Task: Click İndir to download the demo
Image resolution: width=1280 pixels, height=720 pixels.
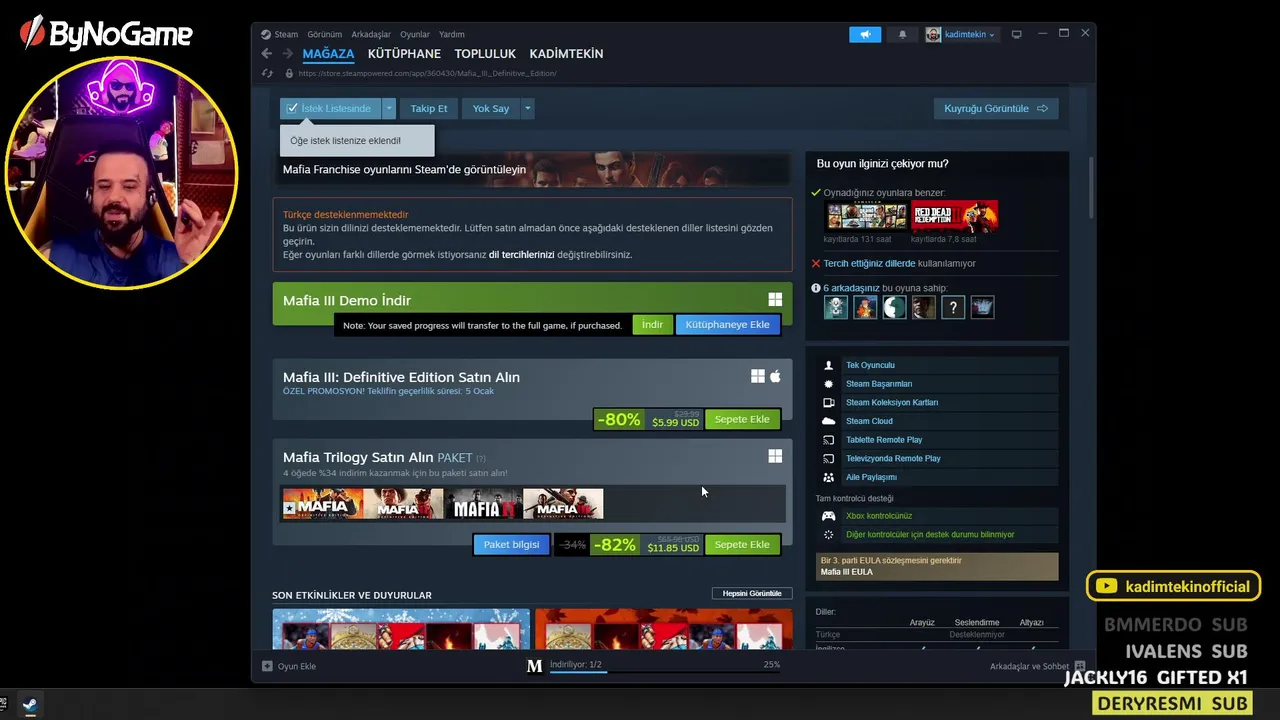Action: point(652,325)
